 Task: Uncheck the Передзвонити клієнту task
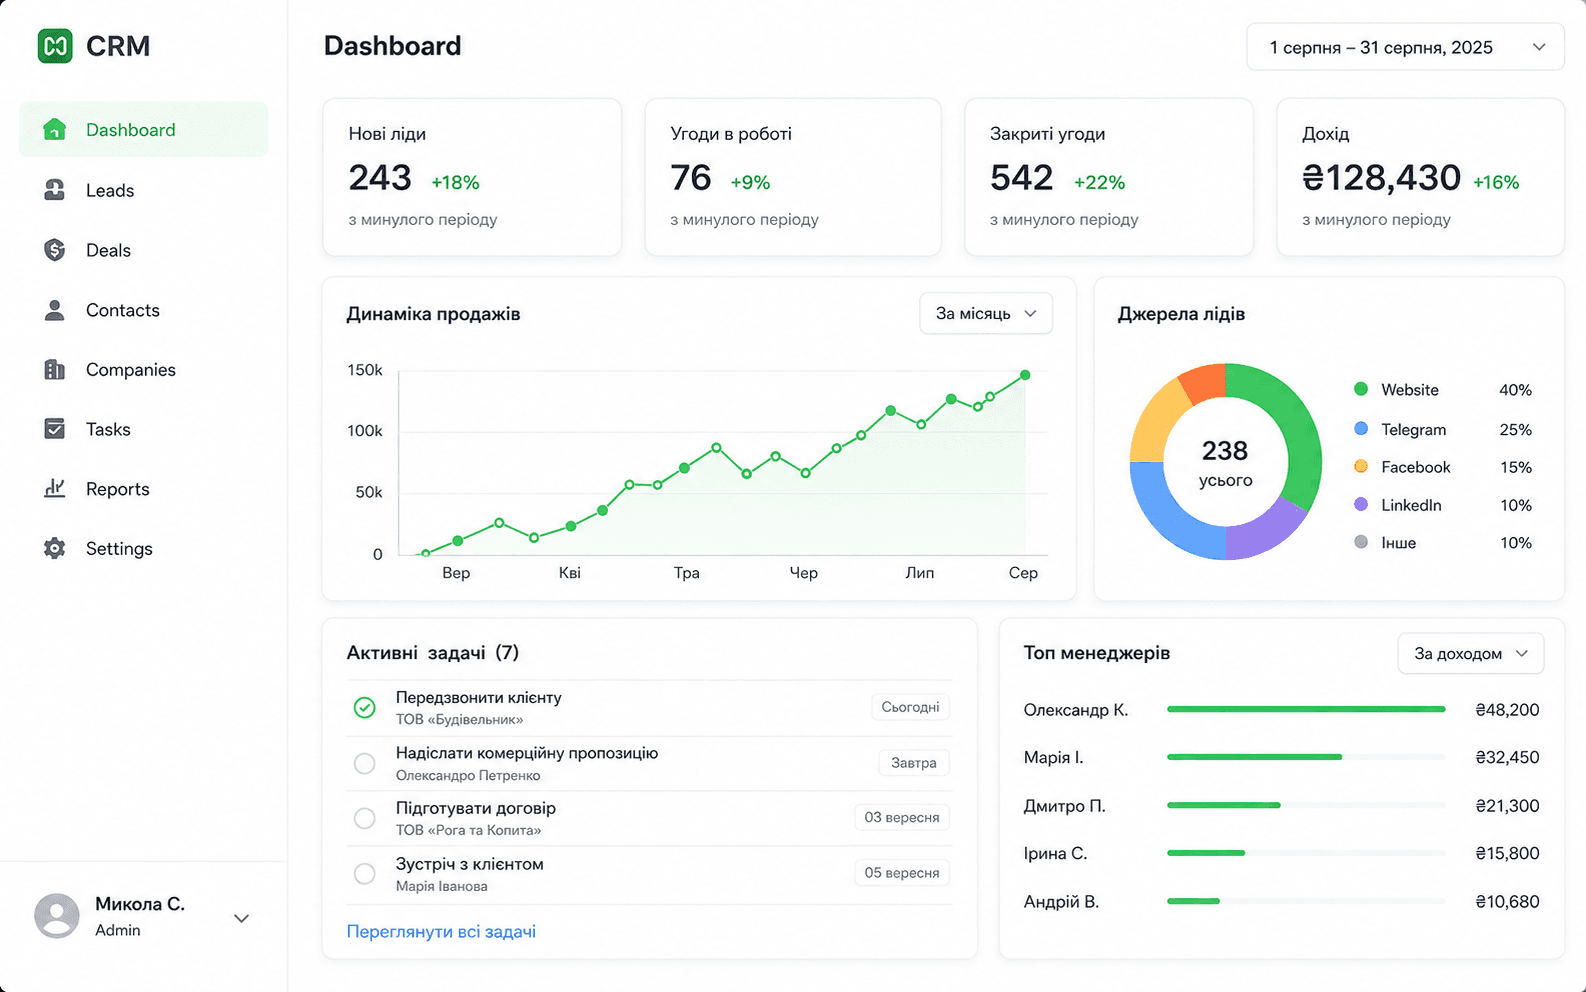coord(365,708)
